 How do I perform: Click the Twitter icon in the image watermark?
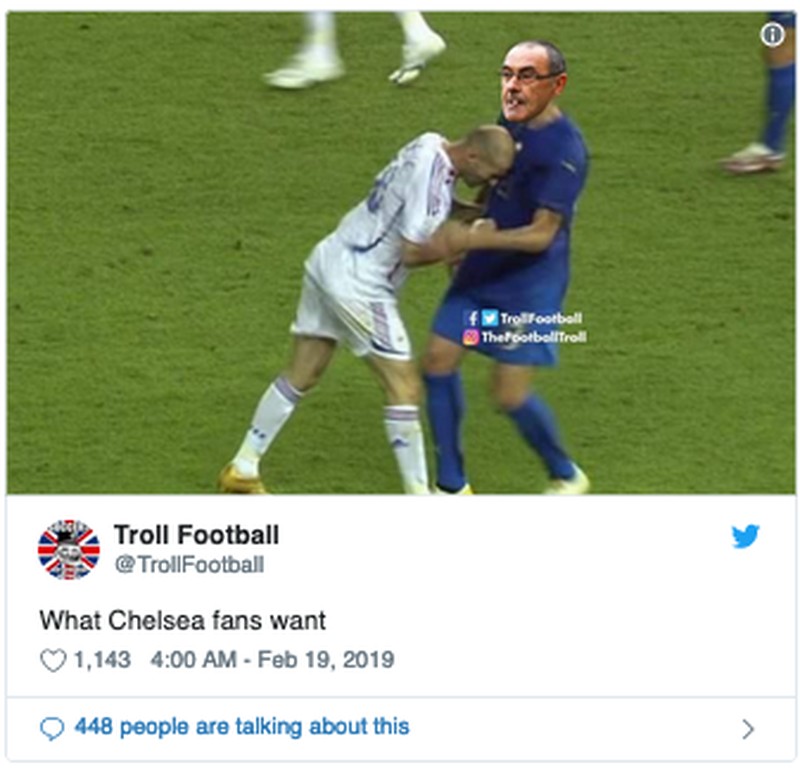[489, 318]
